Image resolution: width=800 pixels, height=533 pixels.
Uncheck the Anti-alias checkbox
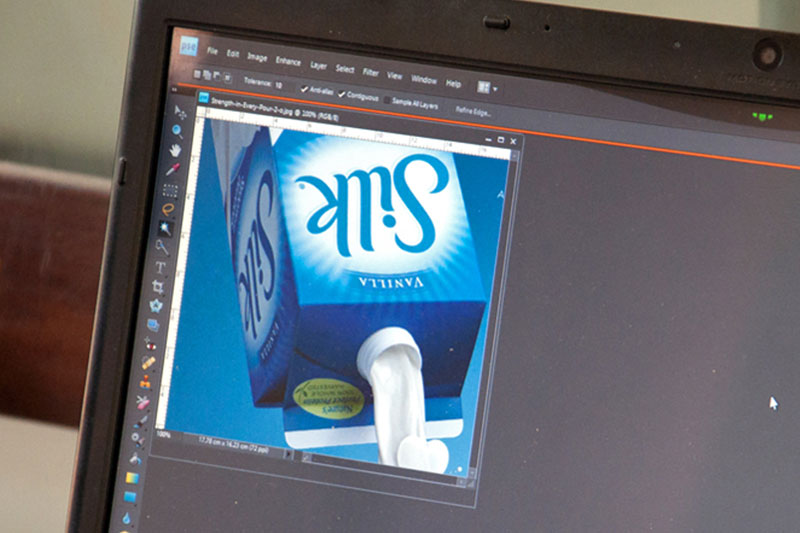pos(304,89)
